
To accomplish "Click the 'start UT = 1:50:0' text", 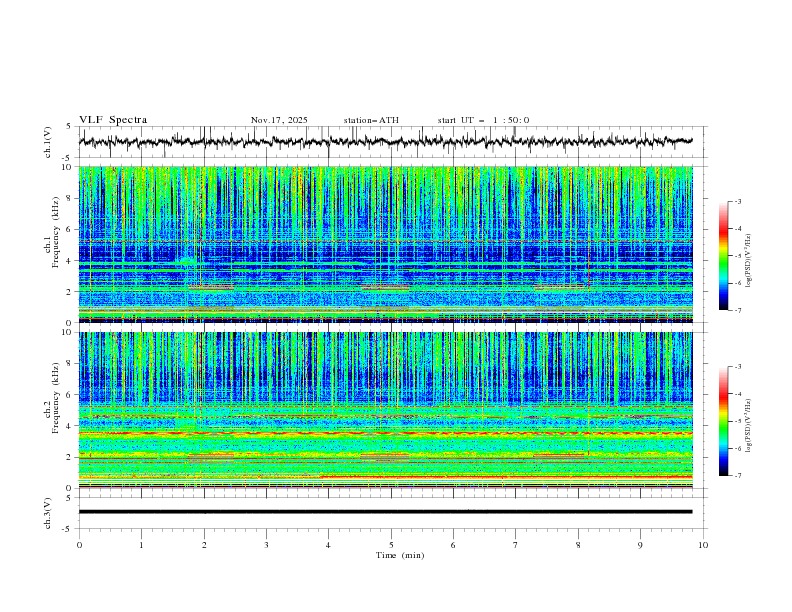I will 483,120.
